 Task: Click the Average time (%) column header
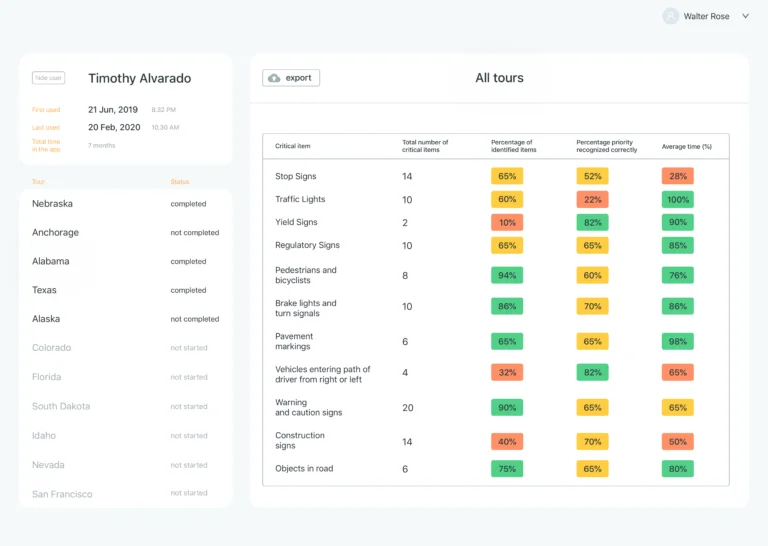686,147
